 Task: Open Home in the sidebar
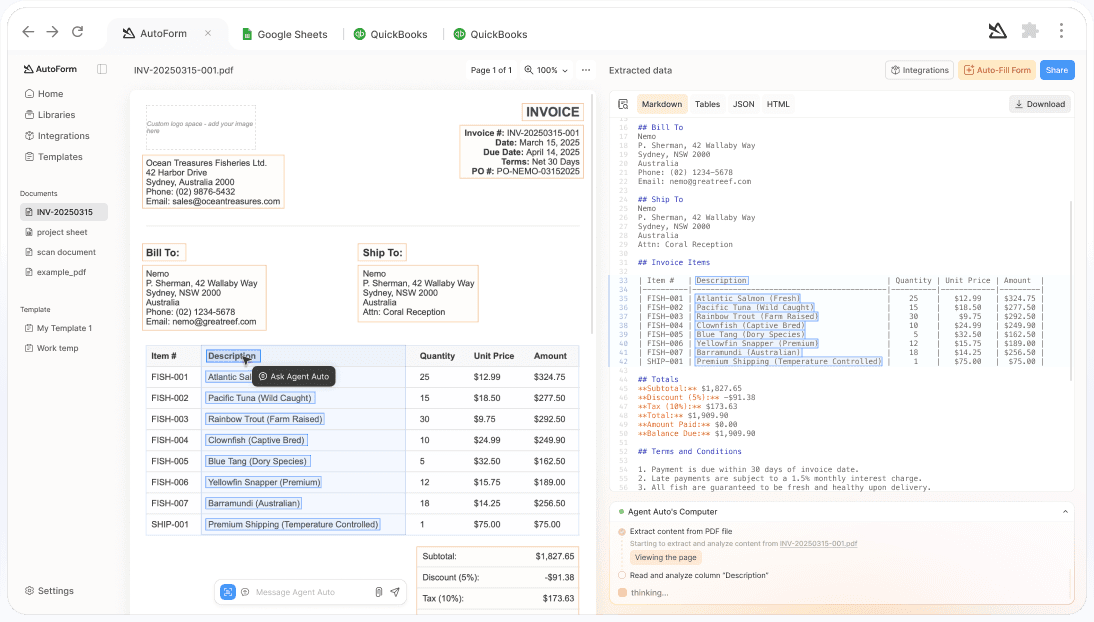44,94
